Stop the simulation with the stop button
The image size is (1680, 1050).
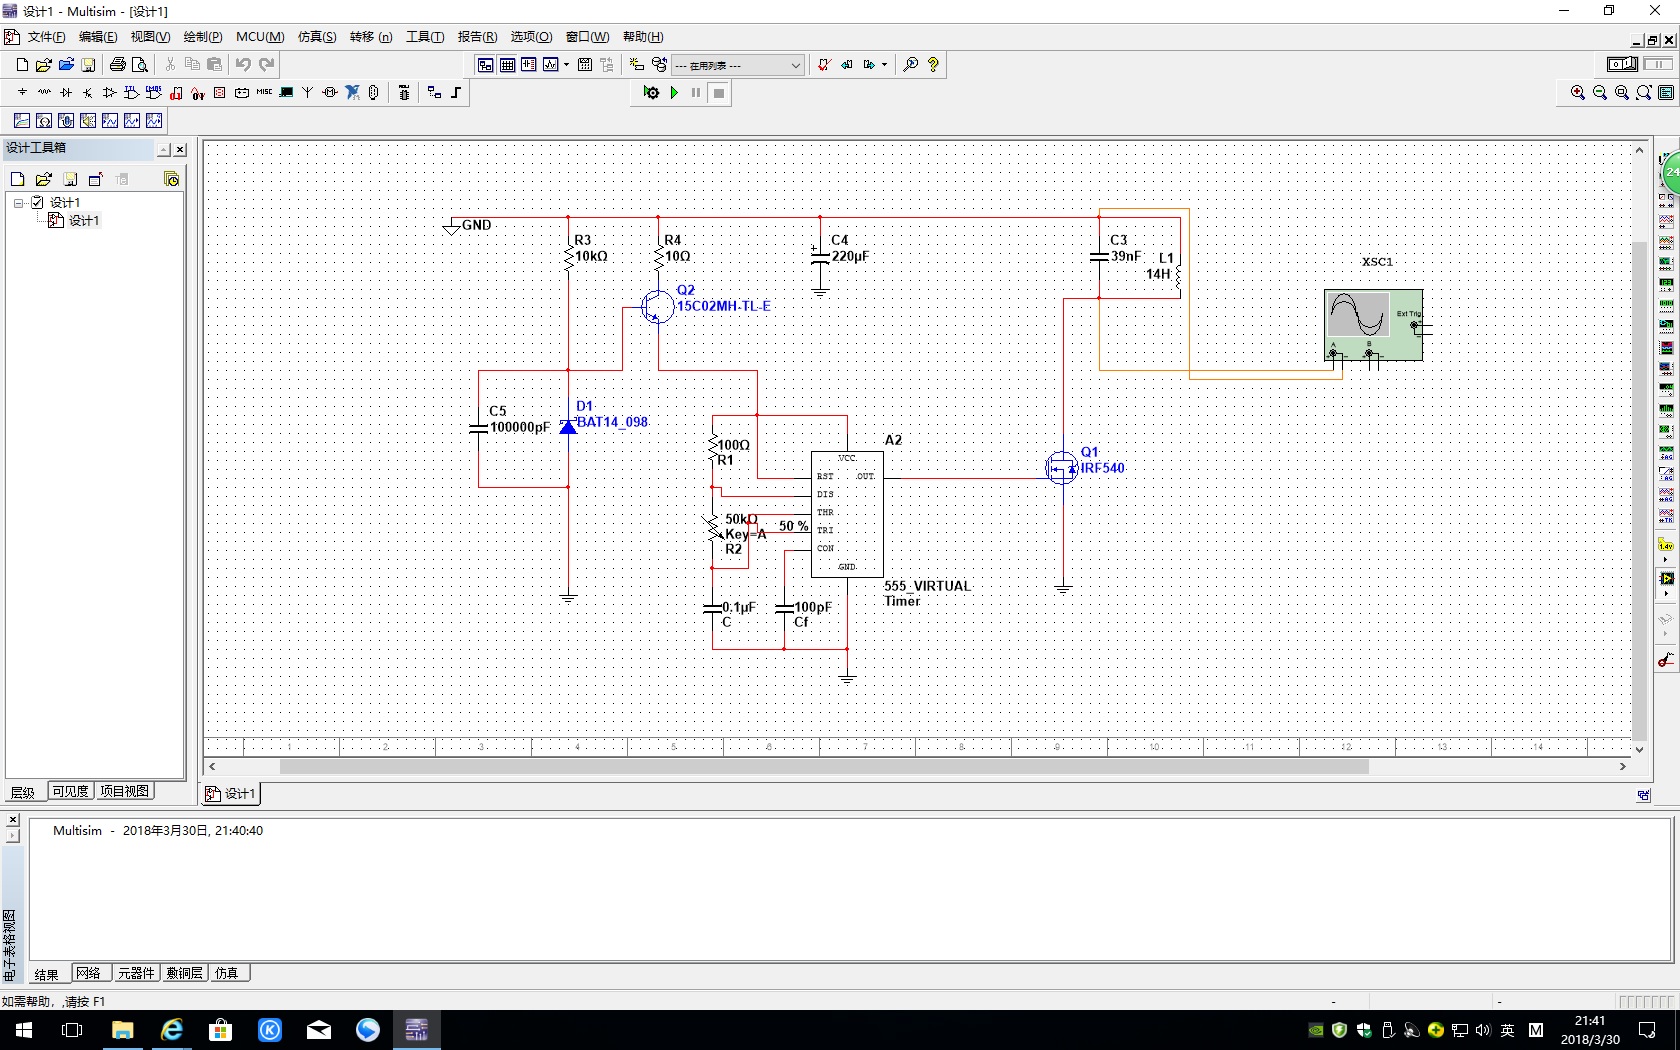[718, 93]
